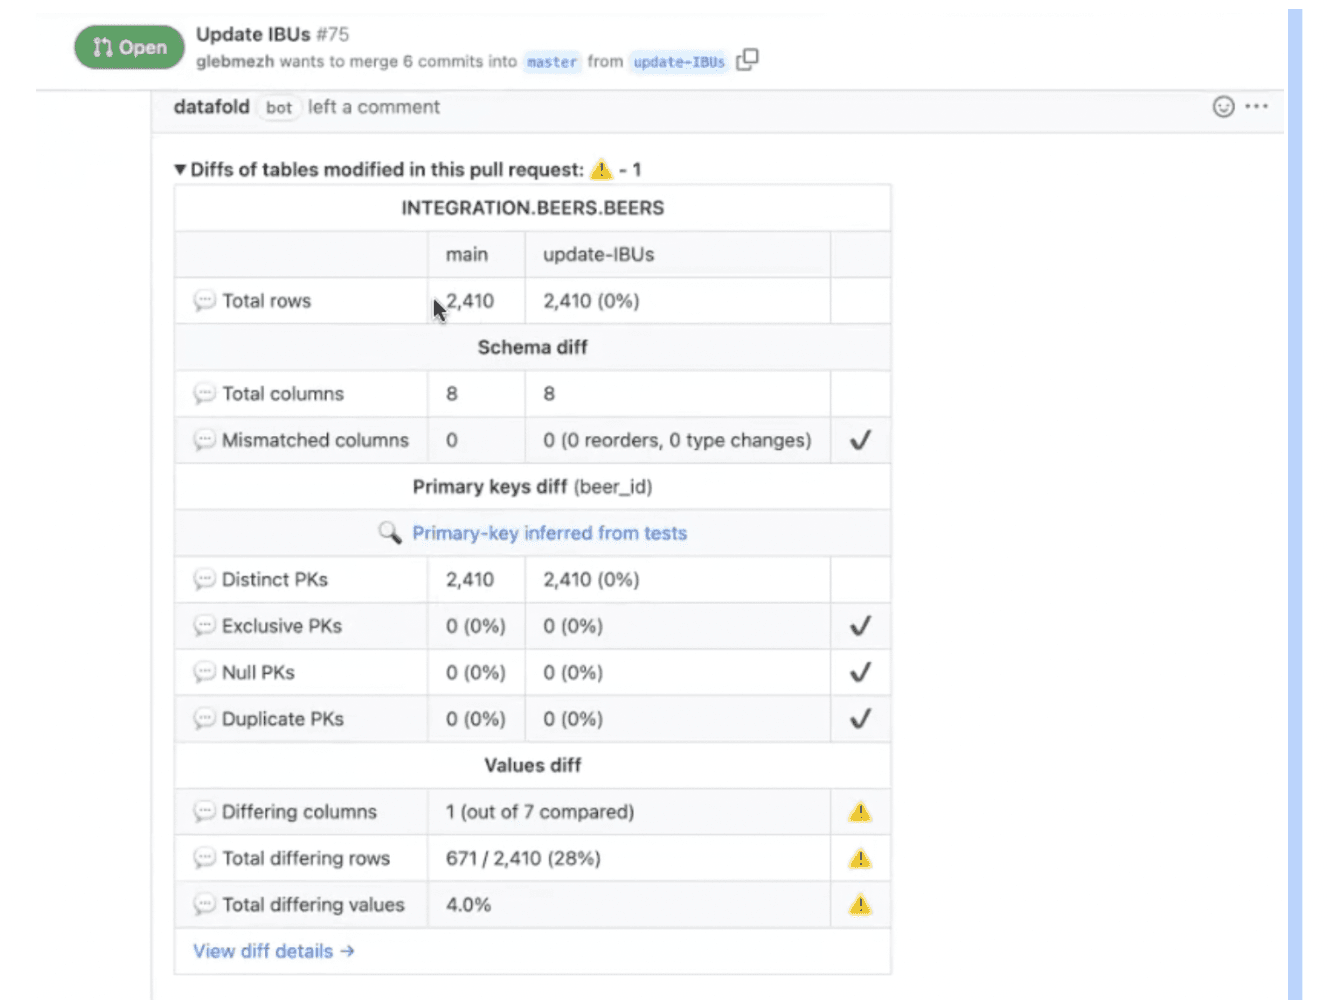Collapse the Diffs of tables section
The height and width of the screenshot is (1000, 1328).
click(x=180, y=169)
